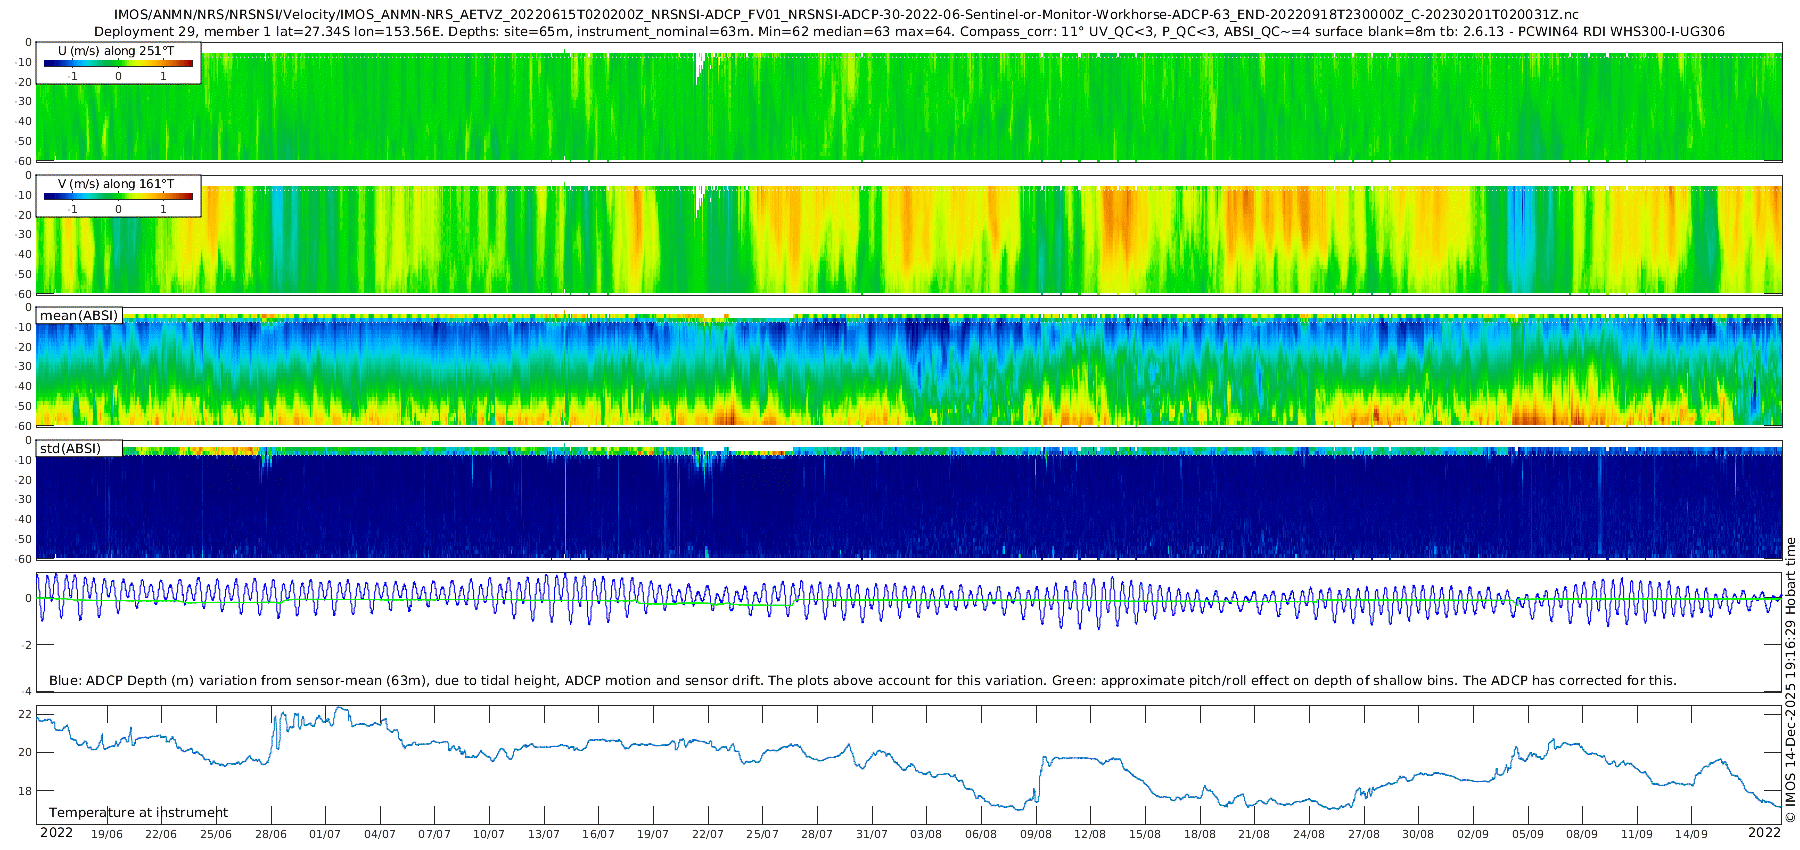Click the NetCDF file path title text
The image size is (1800, 850).
coord(846,15)
